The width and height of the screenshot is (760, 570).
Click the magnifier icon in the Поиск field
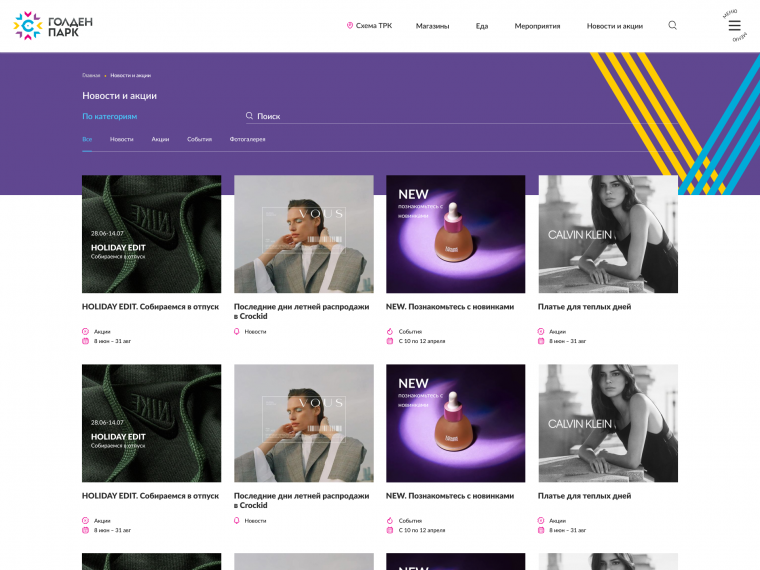point(249,116)
